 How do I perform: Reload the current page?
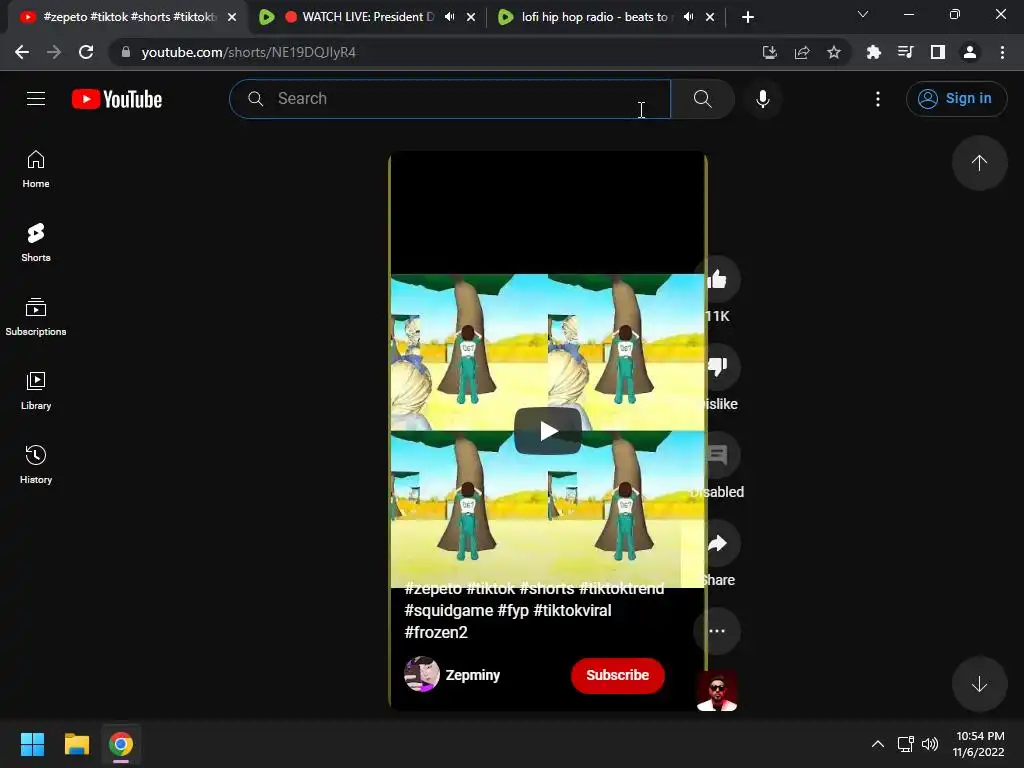(x=86, y=52)
